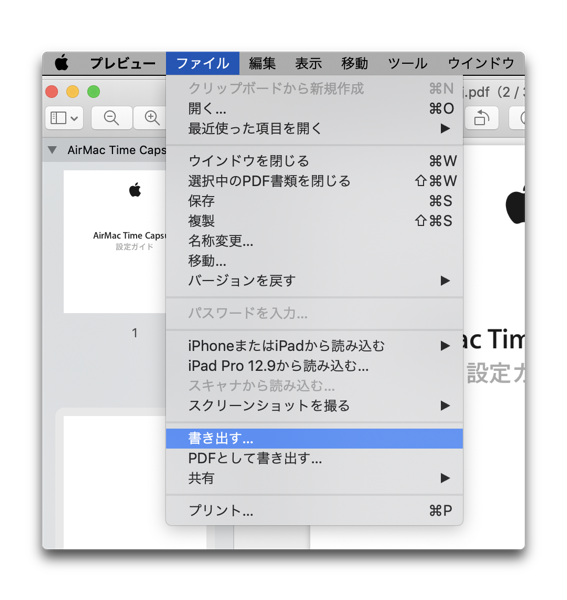Expand スクリーンショットを撮る submenu
The image size is (567, 600).
point(314,405)
